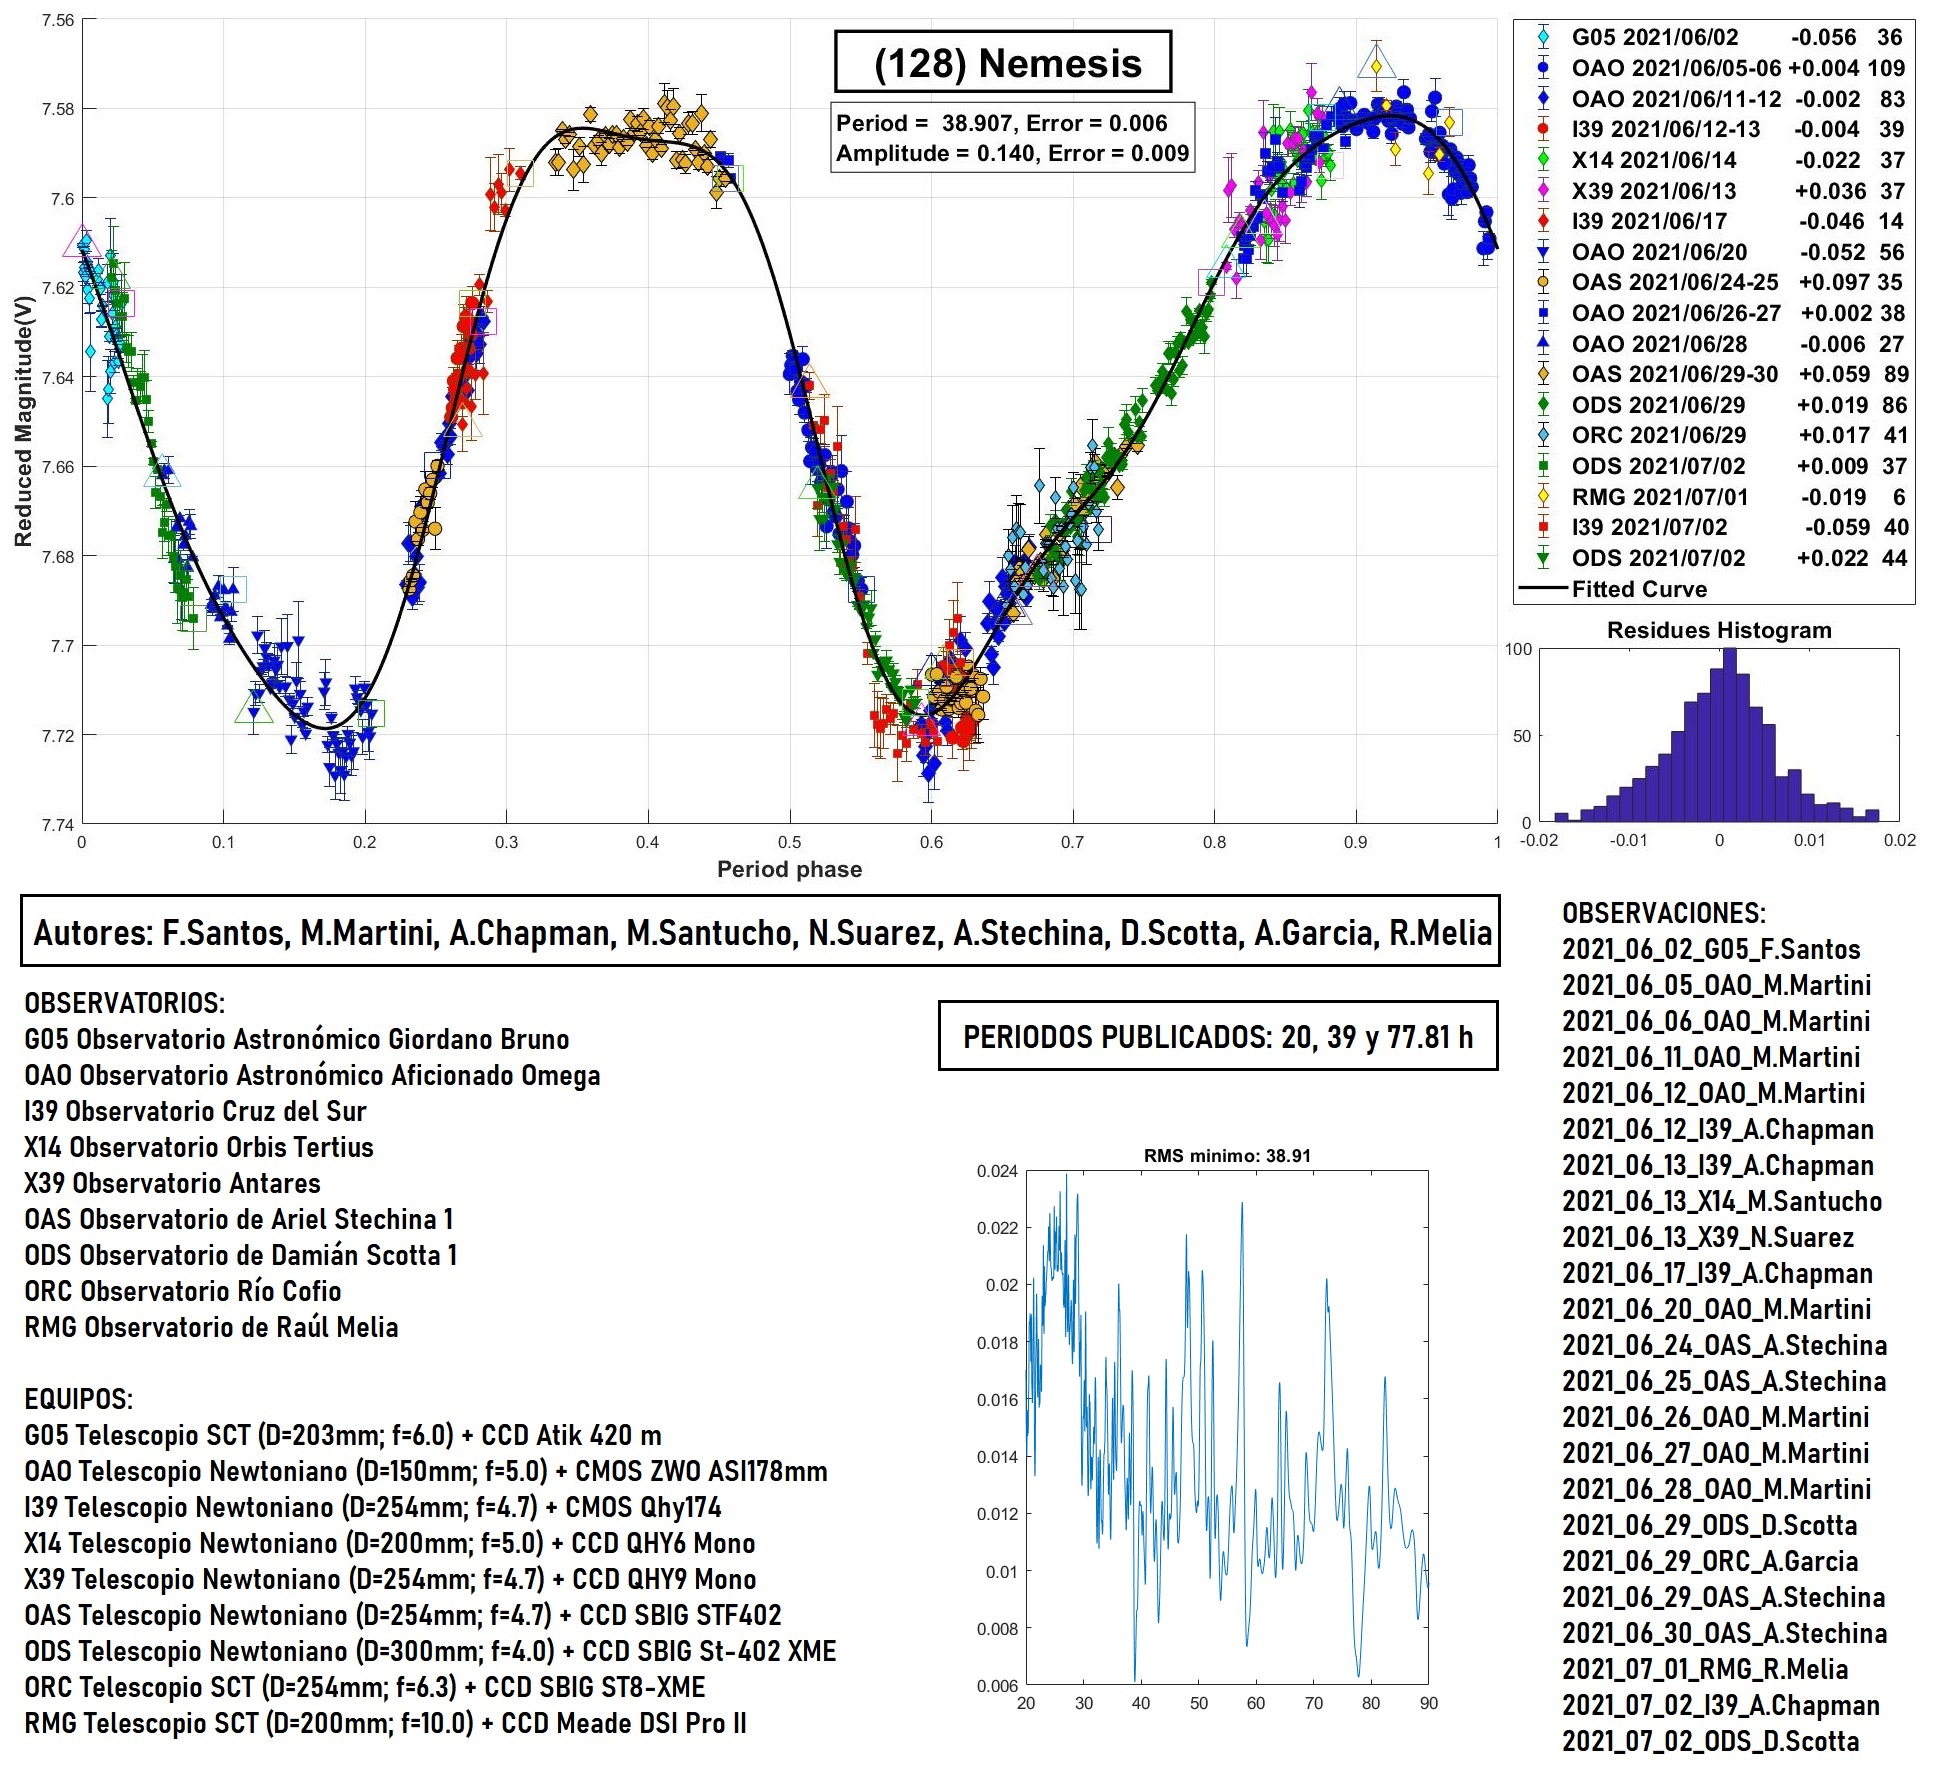This screenshot has height=1770, width=1938.
Task: Click the "EQUIPOS:" heading
Action: pos(79,1399)
